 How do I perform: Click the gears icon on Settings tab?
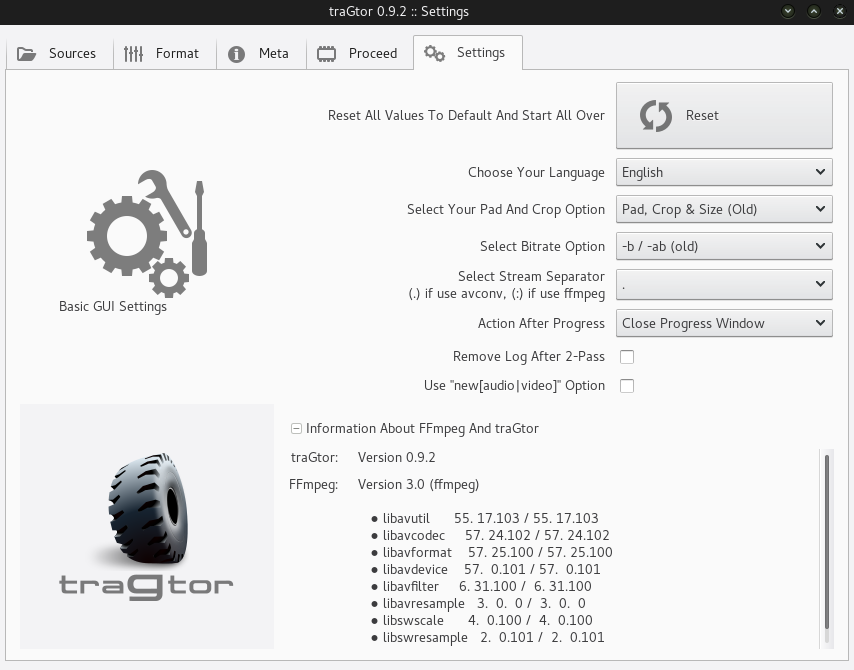tap(434, 53)
